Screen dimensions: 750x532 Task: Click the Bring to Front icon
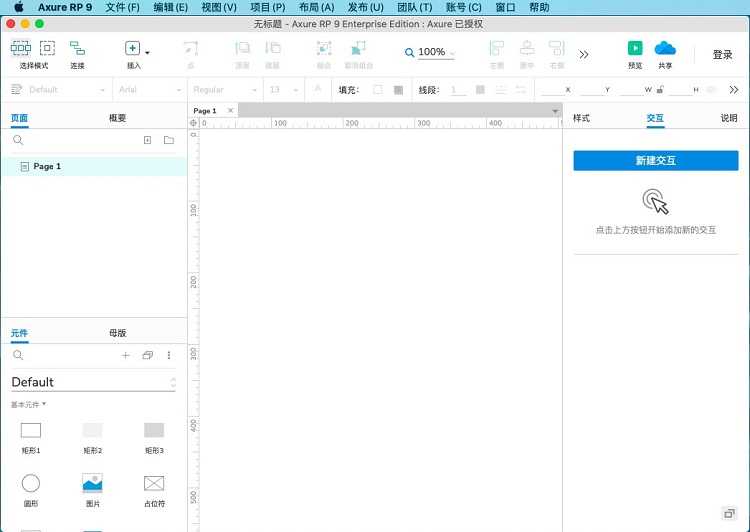[243, 48]
